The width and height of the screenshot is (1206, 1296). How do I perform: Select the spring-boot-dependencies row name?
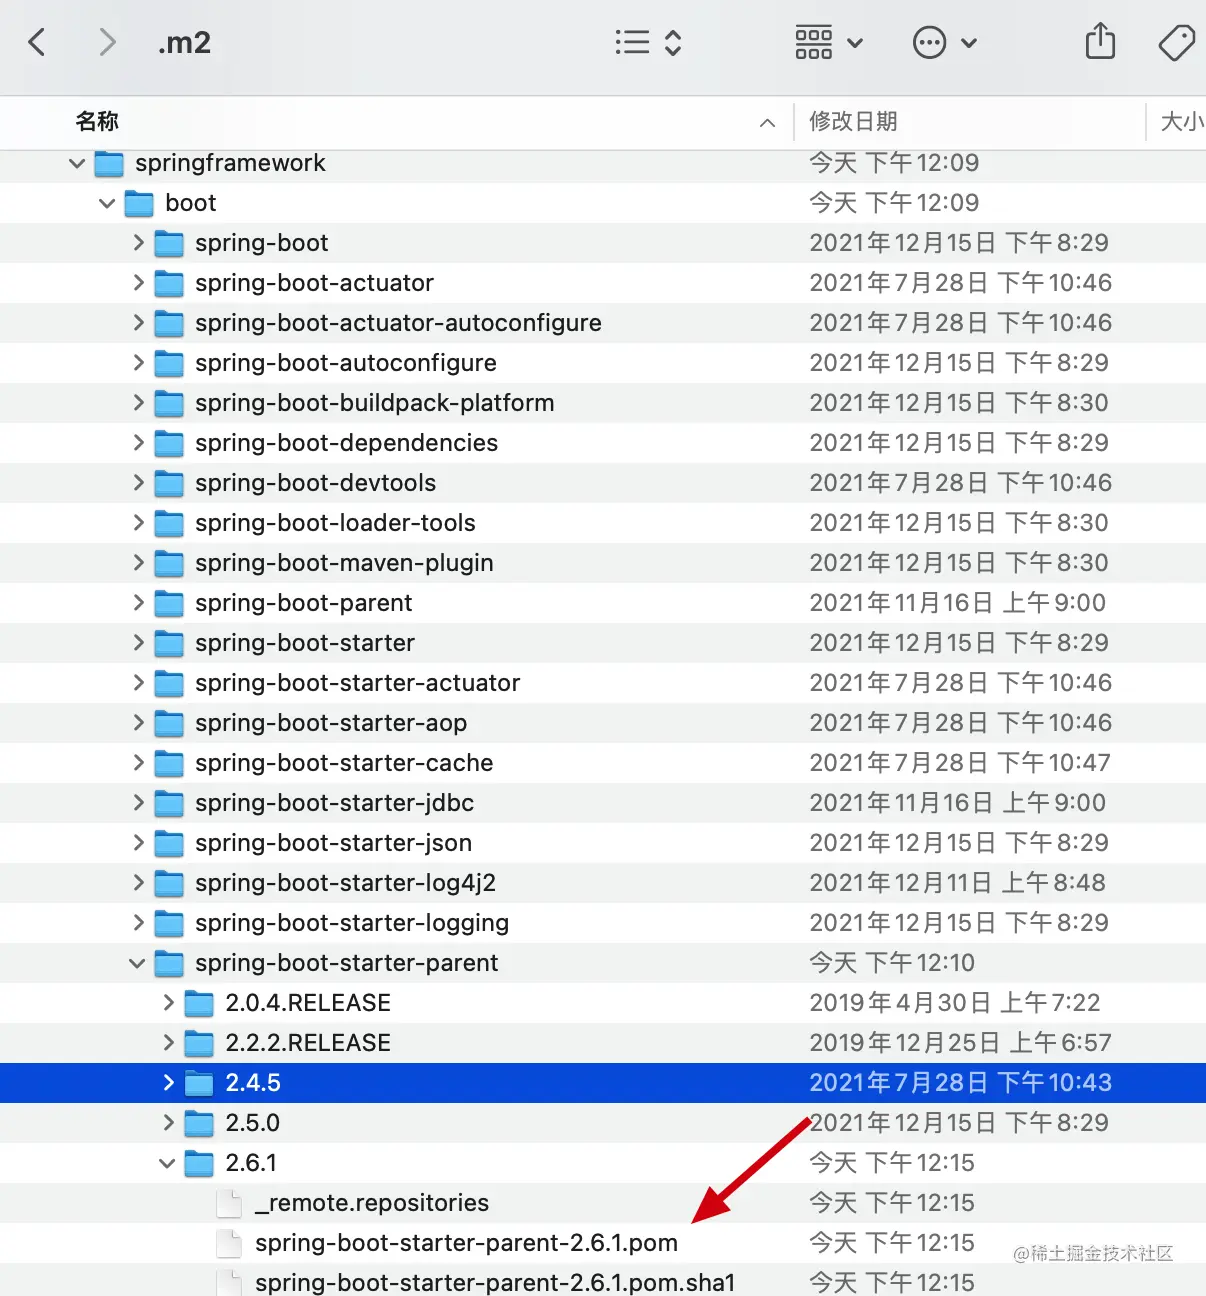(x=346, y=443)
